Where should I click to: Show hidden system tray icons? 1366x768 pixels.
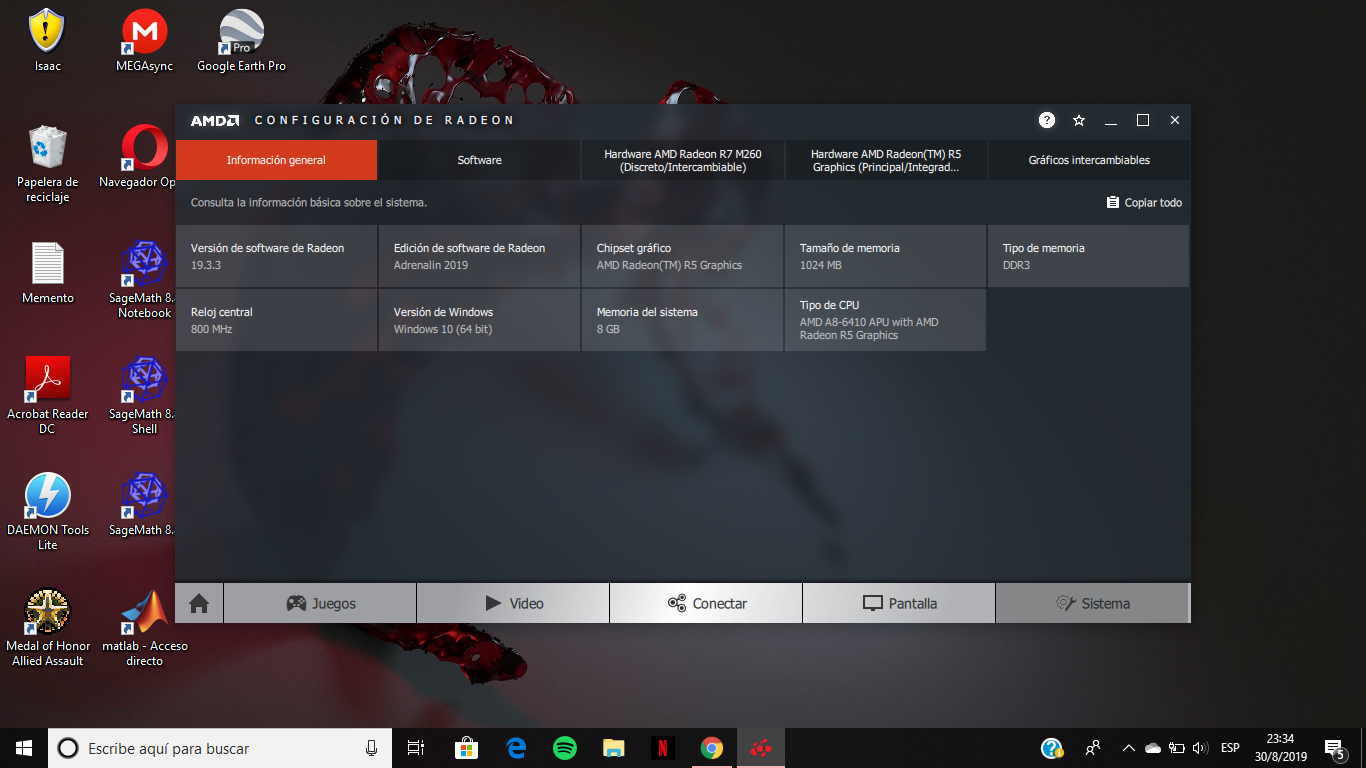(1129, 748)
